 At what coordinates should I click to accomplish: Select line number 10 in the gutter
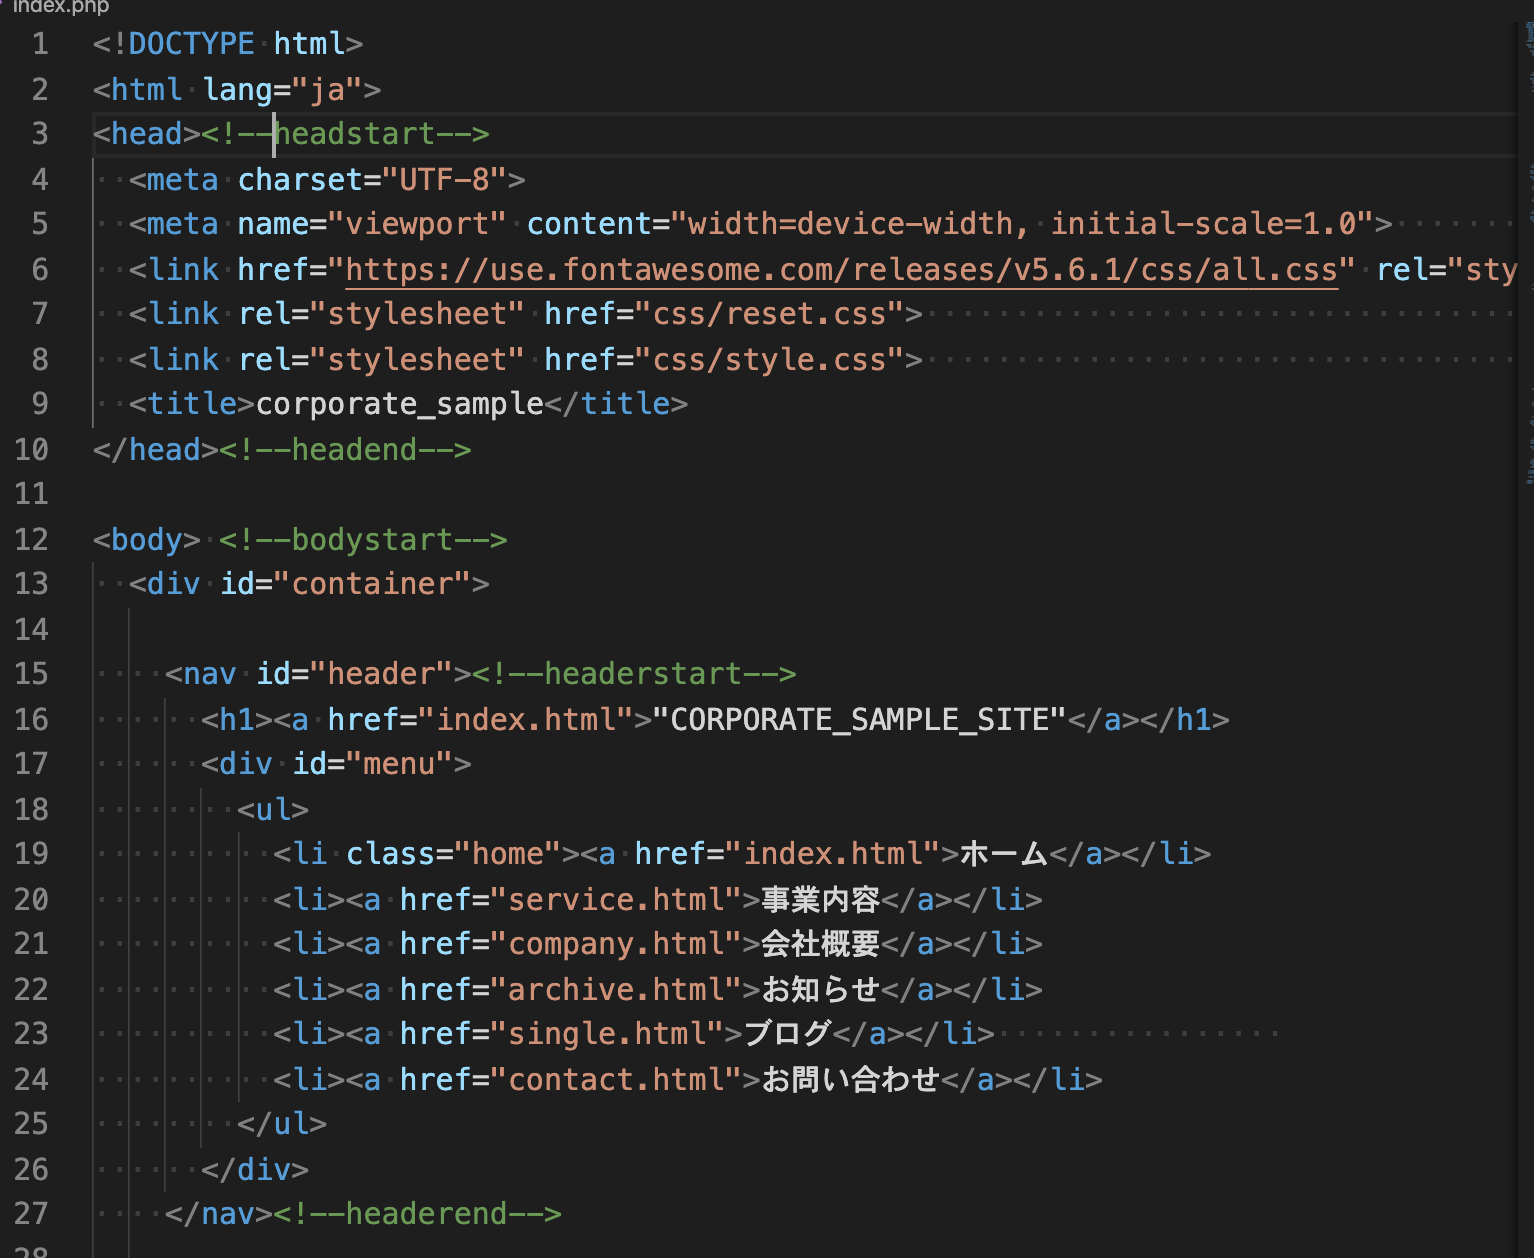32,449
